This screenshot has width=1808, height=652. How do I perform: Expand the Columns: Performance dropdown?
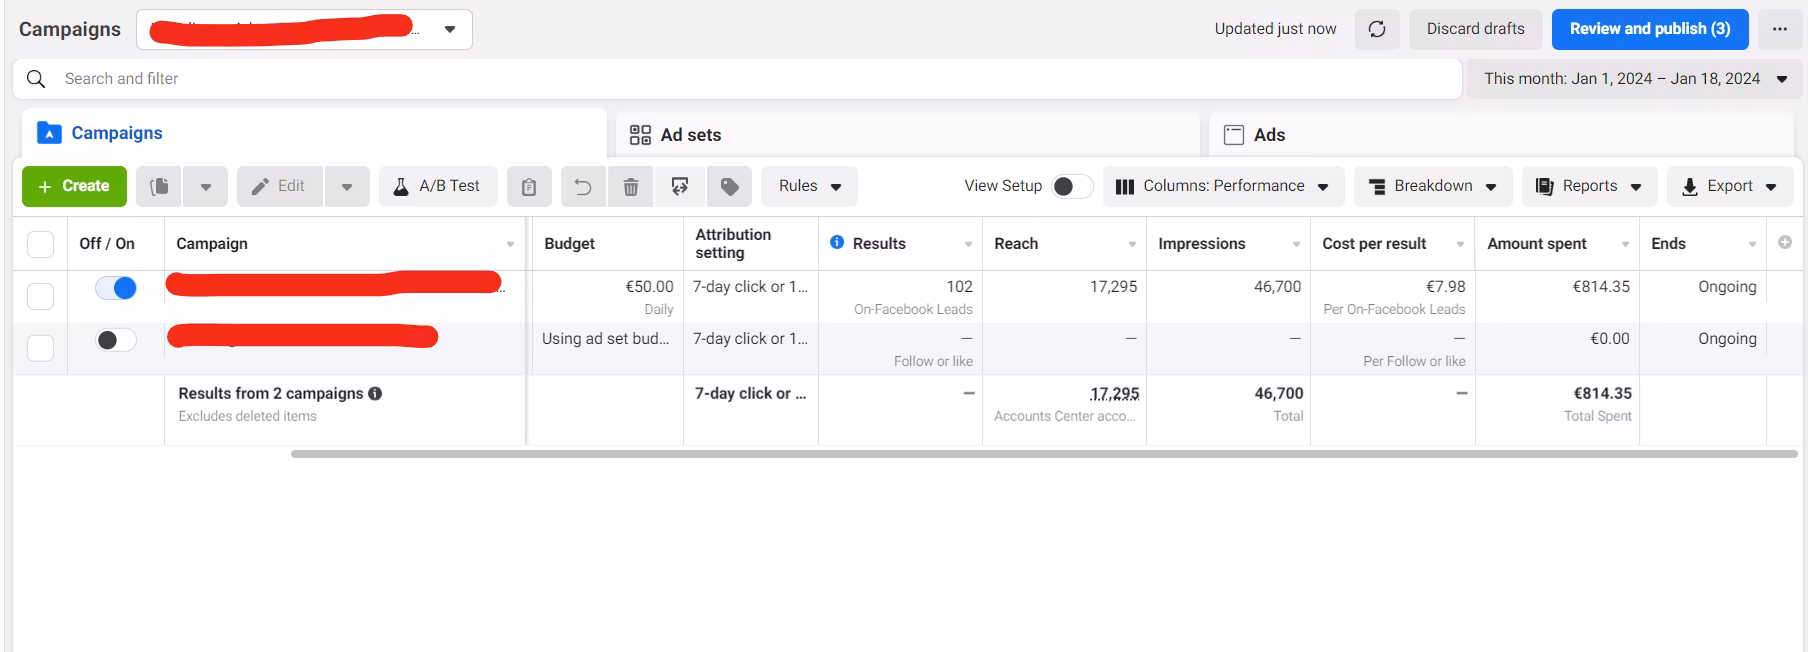[1222, 186]
